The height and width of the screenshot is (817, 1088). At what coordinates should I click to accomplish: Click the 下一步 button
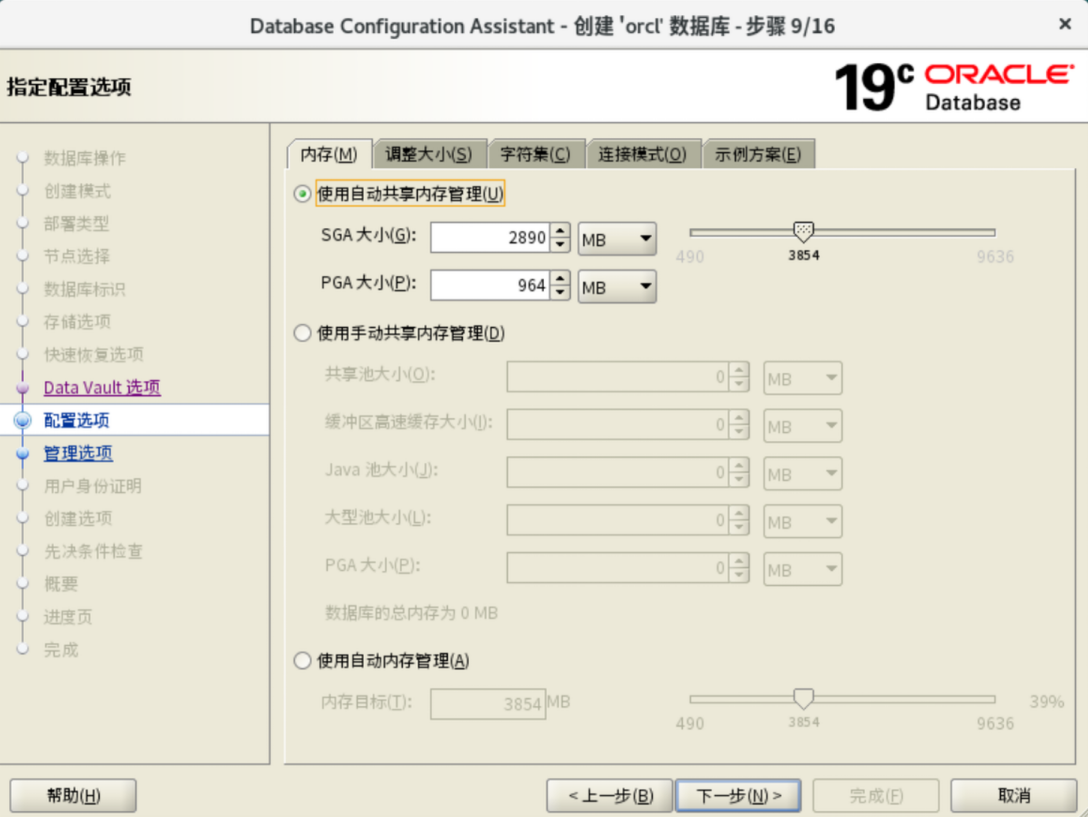738,796
